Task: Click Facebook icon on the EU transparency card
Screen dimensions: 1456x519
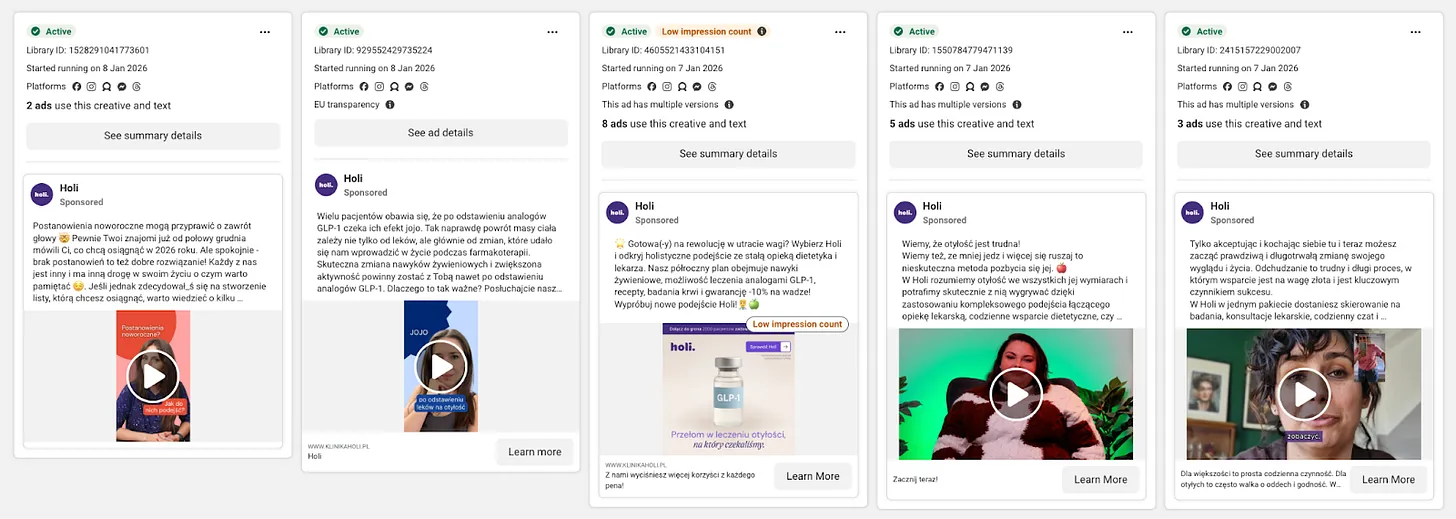Action: [365, 87]
